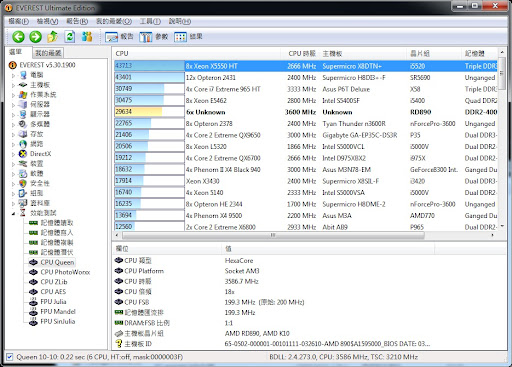
Task: Open the 檔案(F) menu
Action: 19,21
